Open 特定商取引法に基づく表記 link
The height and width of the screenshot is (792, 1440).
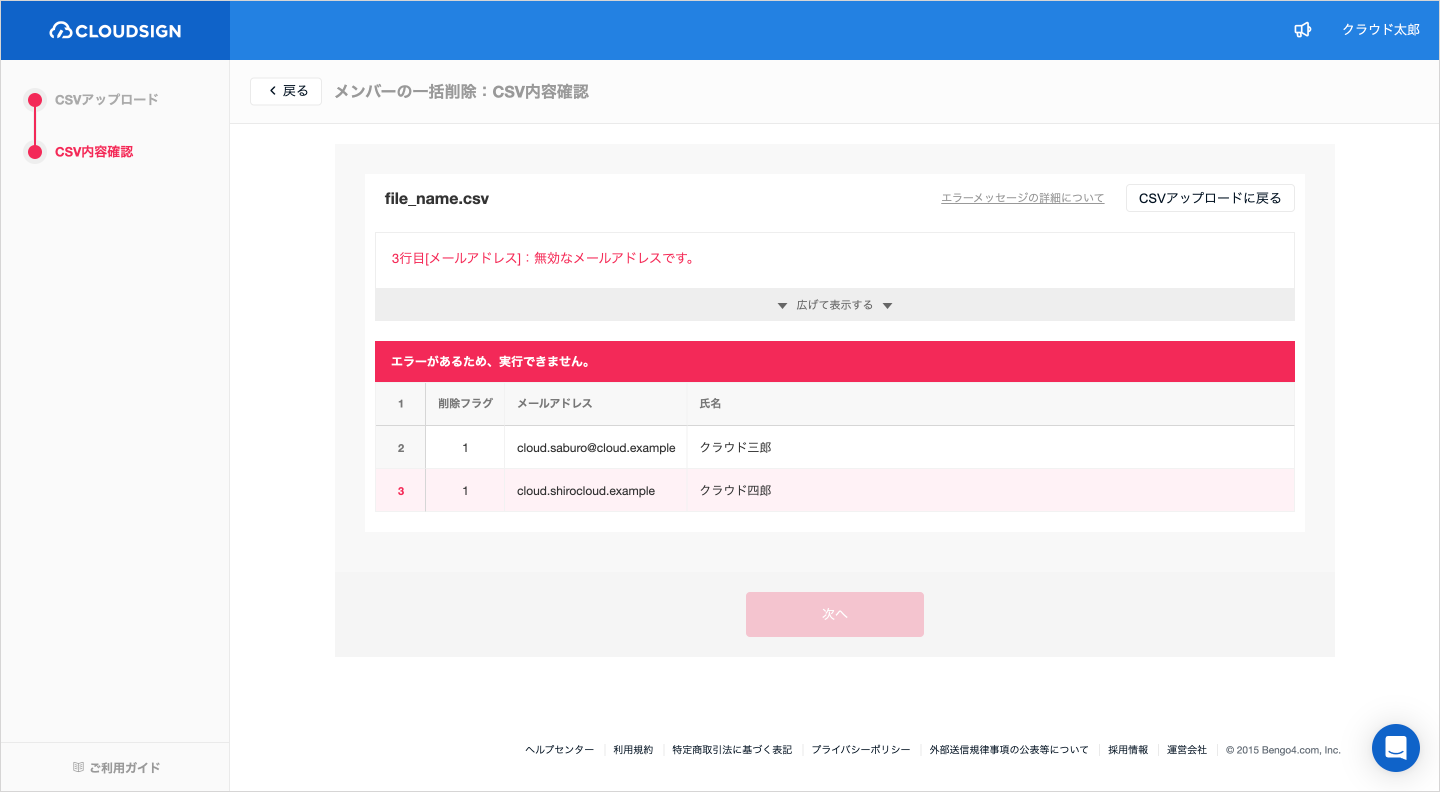tap(732, 750)
